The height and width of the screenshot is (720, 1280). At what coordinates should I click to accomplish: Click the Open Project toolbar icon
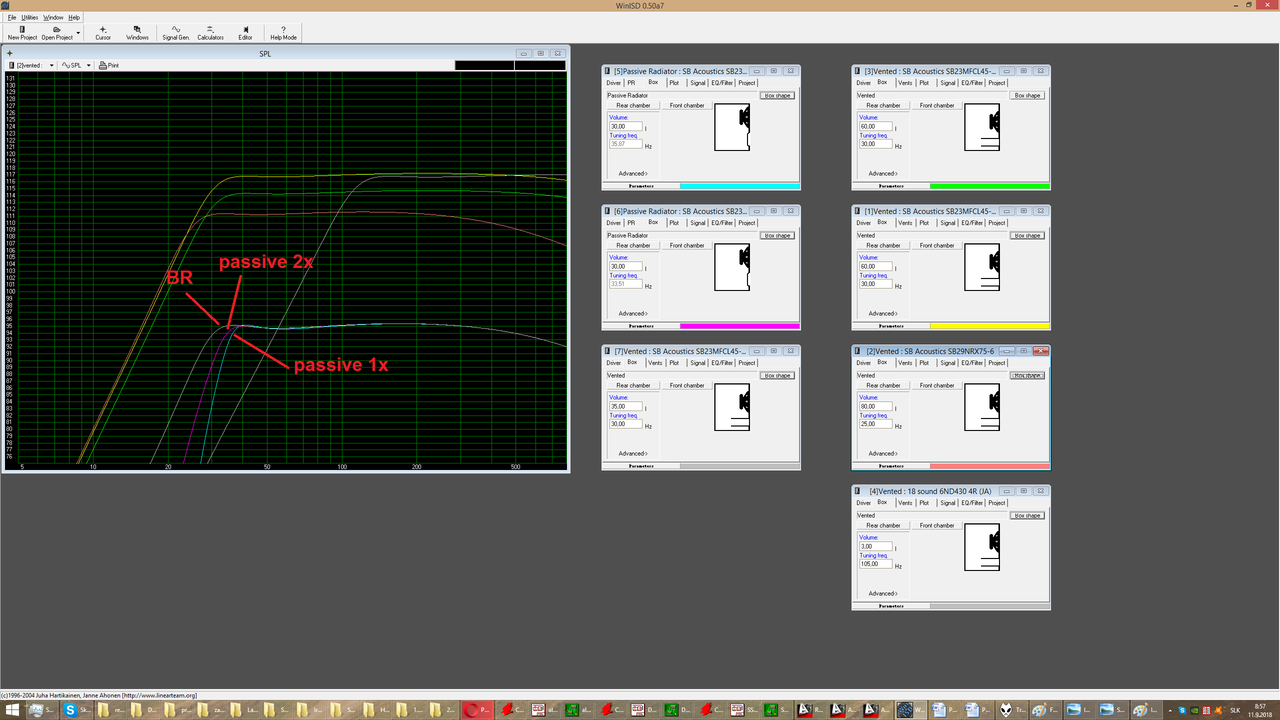[x=57, y=29]
